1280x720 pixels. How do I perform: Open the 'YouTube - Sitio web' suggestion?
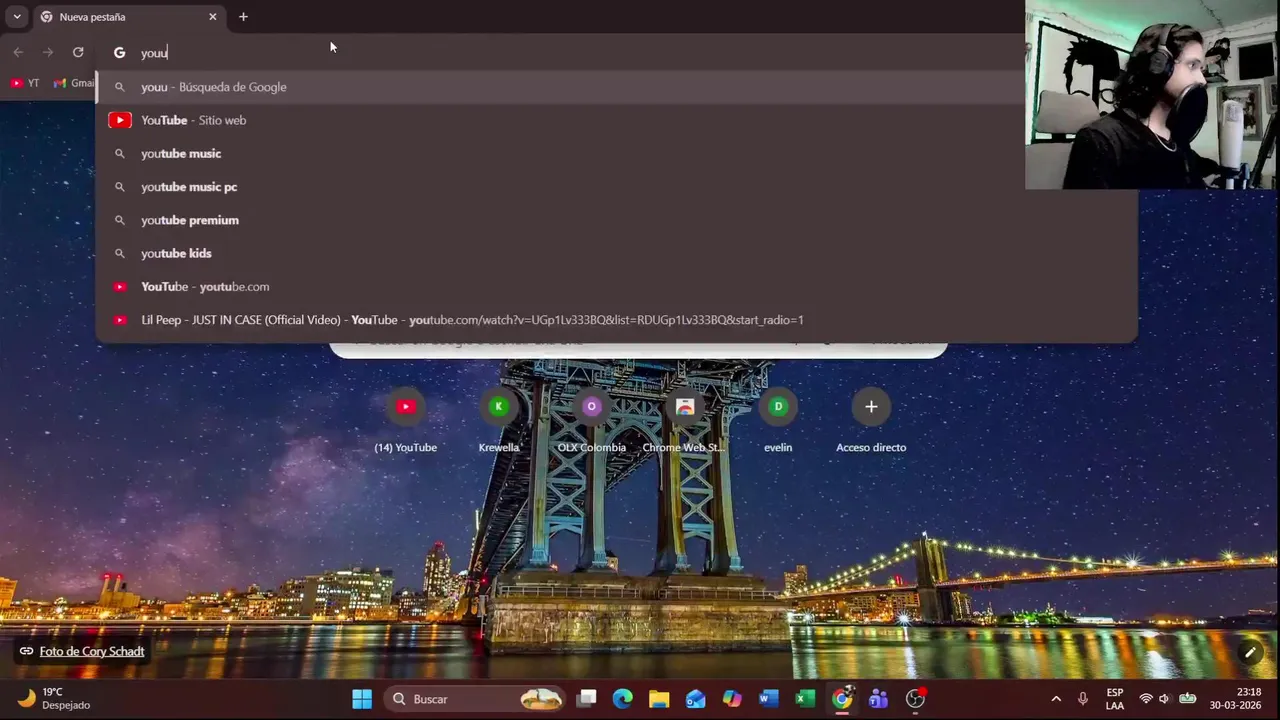616,120
